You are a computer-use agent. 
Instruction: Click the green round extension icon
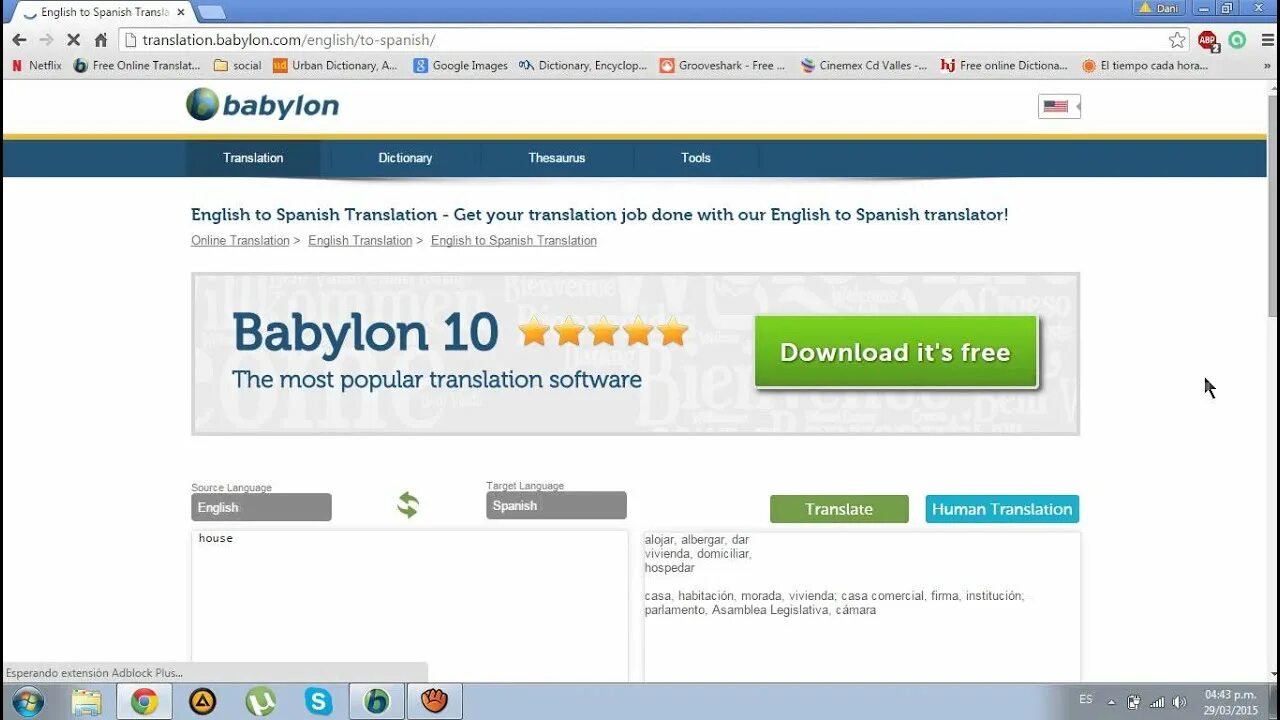(1238, 40)
